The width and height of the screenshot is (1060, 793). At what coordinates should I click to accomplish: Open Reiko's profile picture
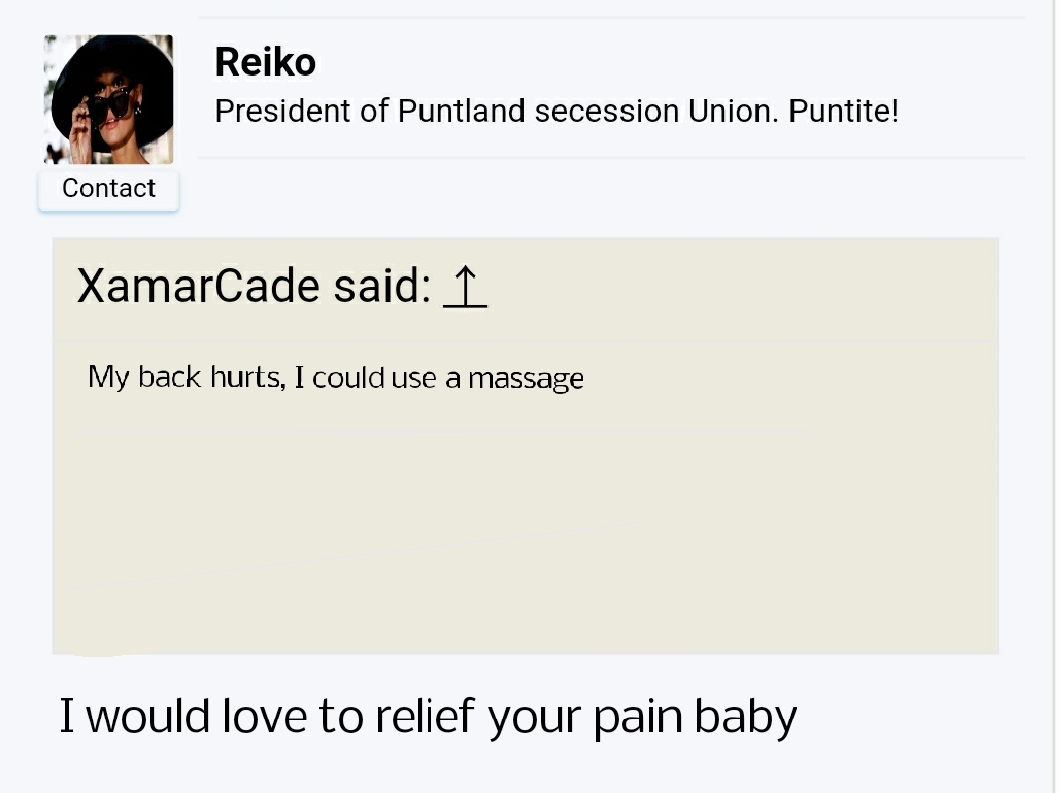click(x=109, y=99)
